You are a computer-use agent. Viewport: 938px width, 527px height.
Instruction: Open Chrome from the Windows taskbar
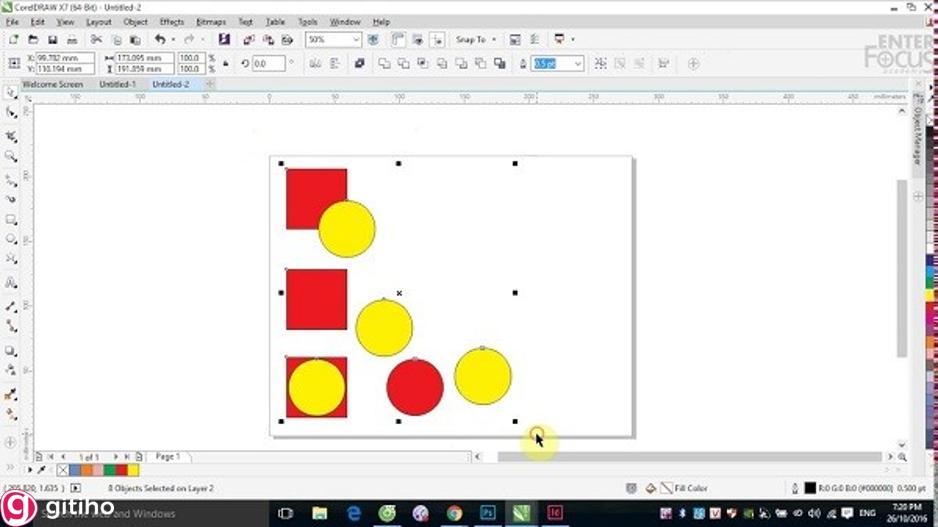pos(454,513)
